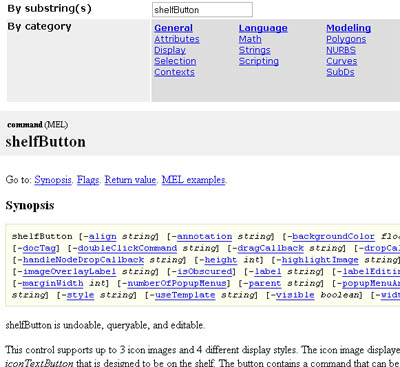Click the -handleNodeDropCallback flag link
This screenshot has width=400, height=367.
click(83, 260)
